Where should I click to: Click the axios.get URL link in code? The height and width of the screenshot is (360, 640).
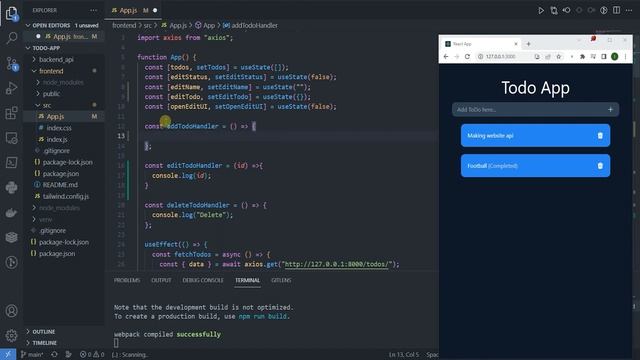coord(336,264)
